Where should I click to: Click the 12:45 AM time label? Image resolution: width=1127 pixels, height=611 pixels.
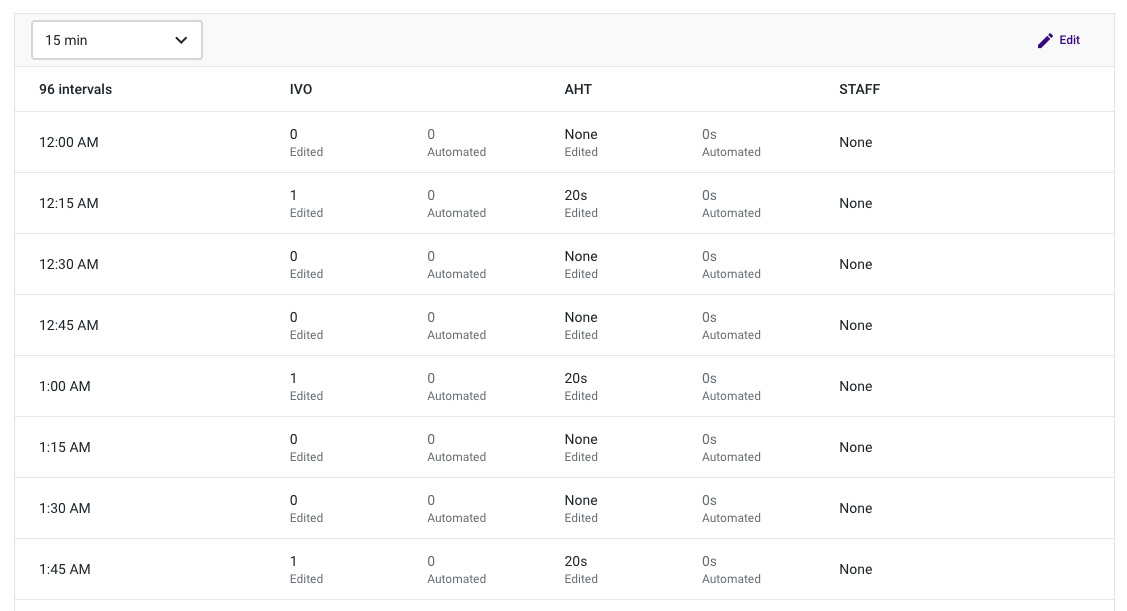(69, 326)
